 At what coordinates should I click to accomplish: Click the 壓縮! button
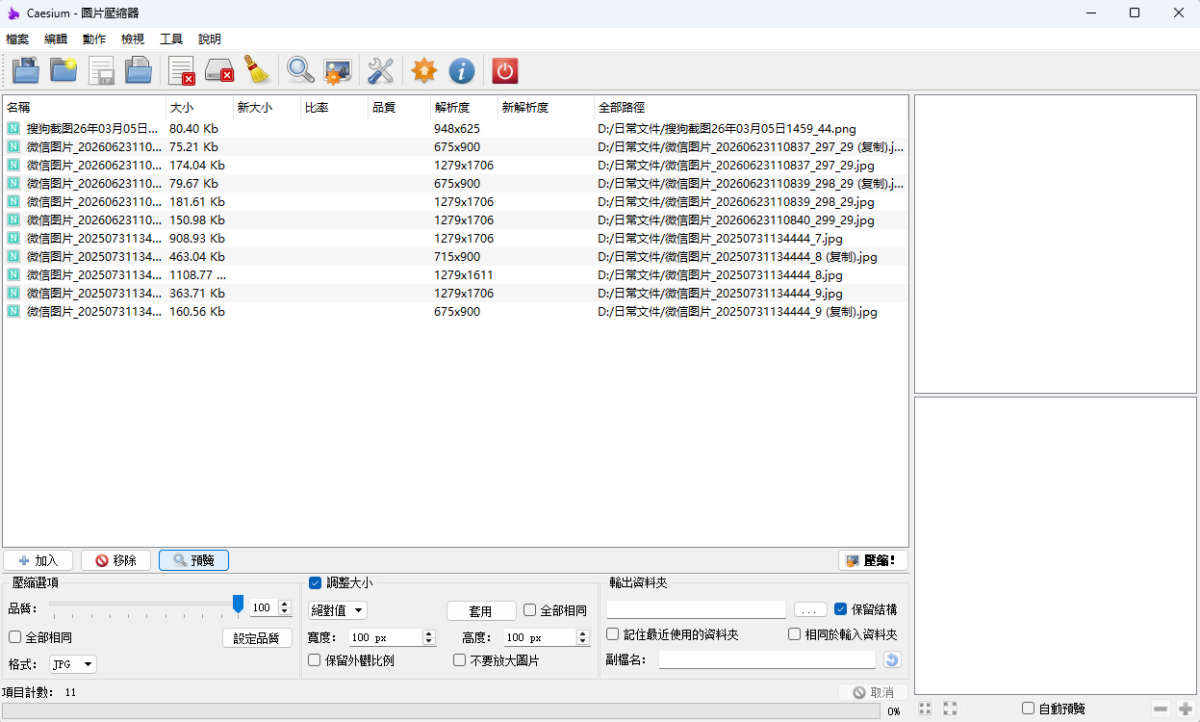(x=873, y=561)
